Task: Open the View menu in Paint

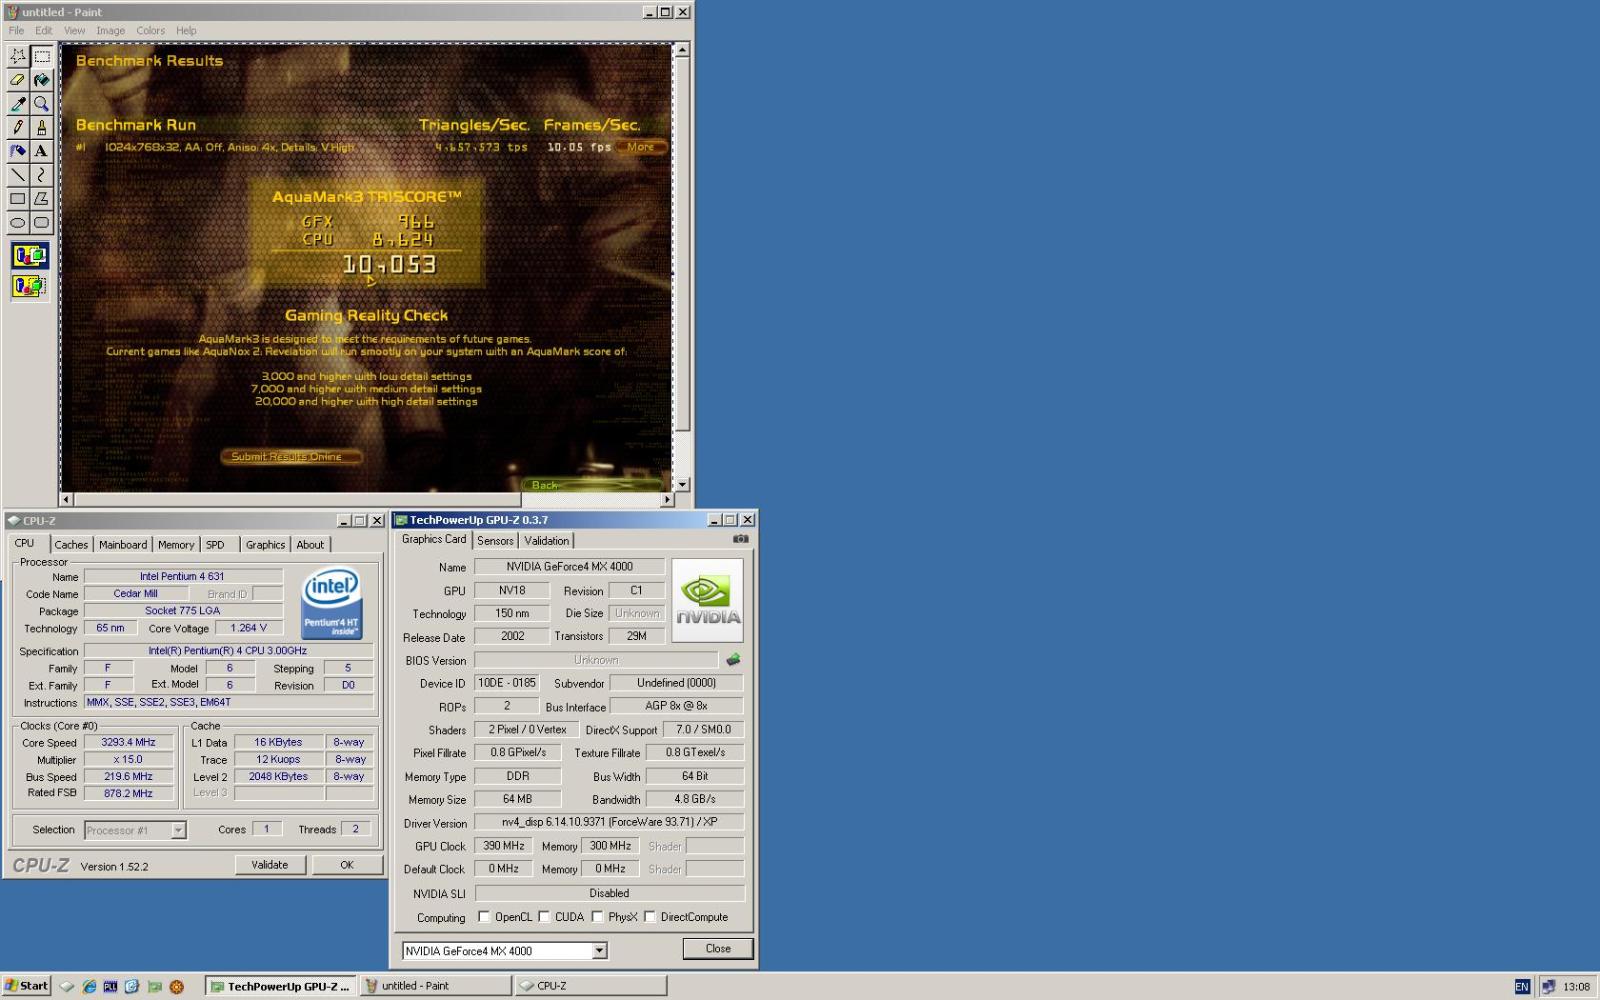Action: [74, 30]
